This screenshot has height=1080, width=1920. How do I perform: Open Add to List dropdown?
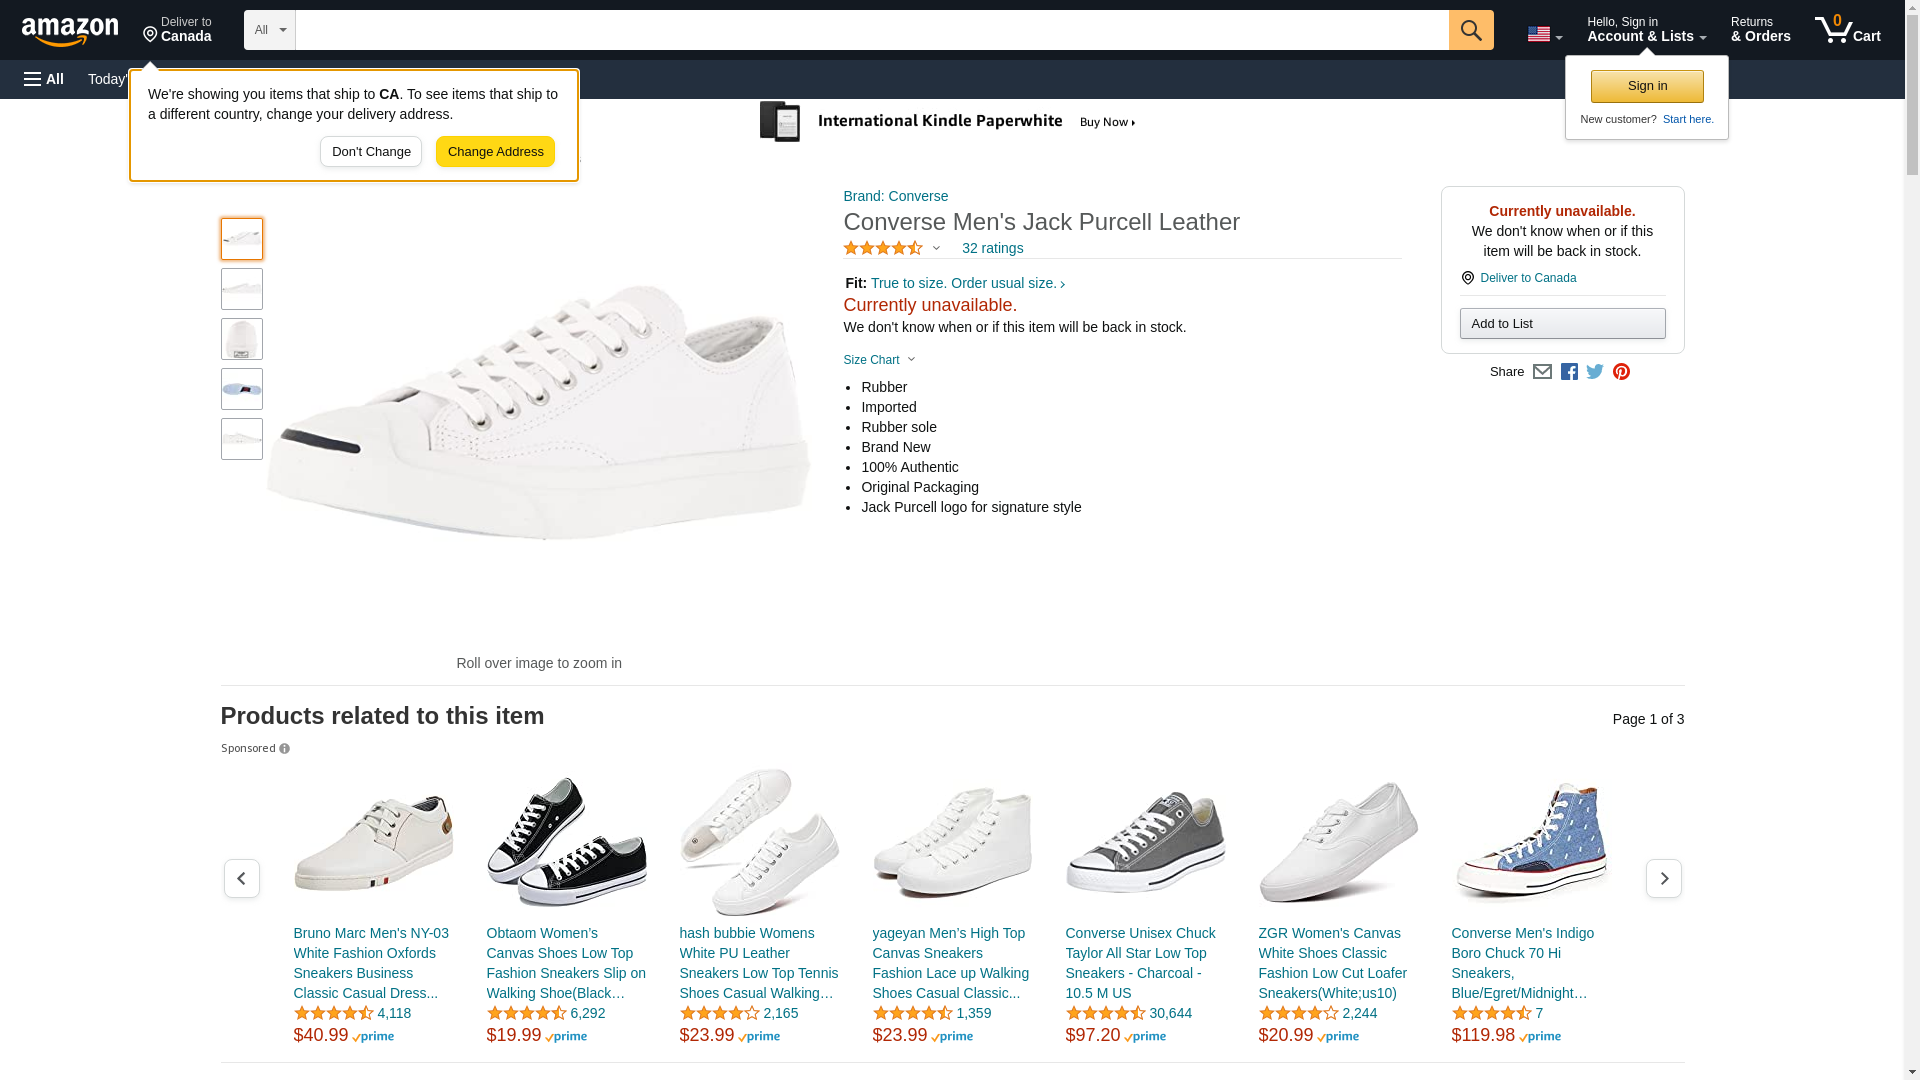[1562, 323]
